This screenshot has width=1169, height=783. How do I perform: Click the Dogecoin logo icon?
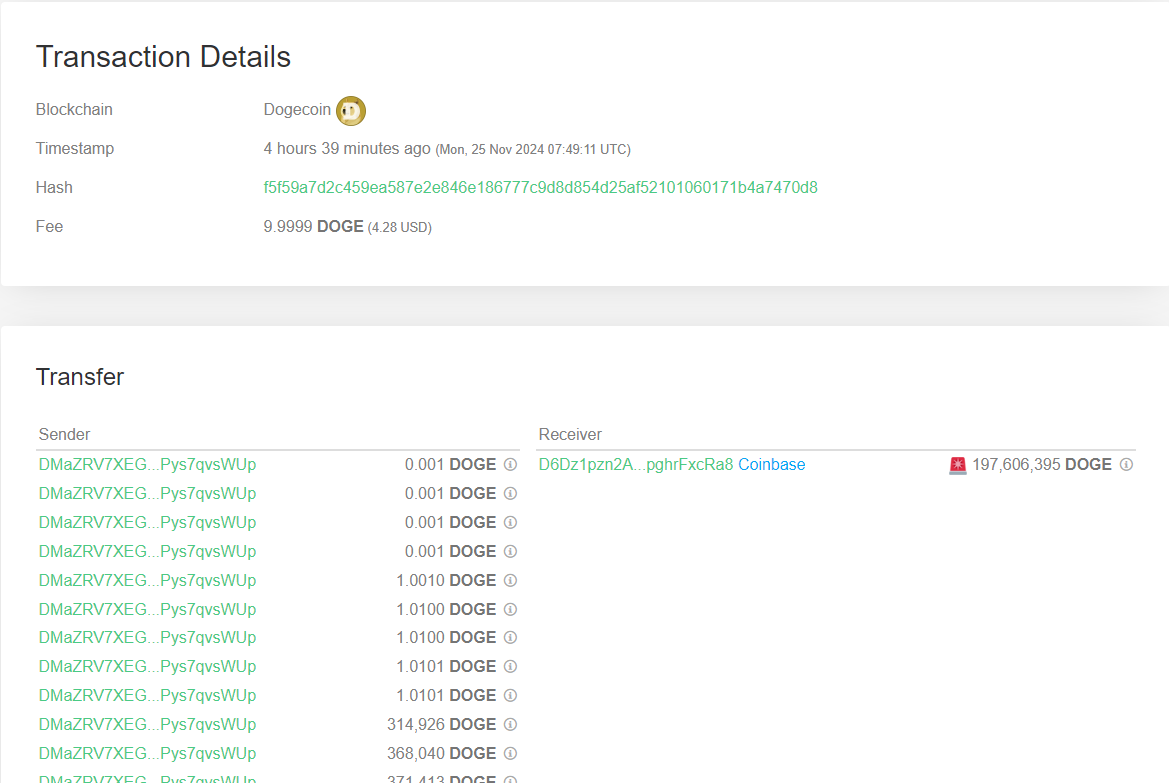click(350, 110)
